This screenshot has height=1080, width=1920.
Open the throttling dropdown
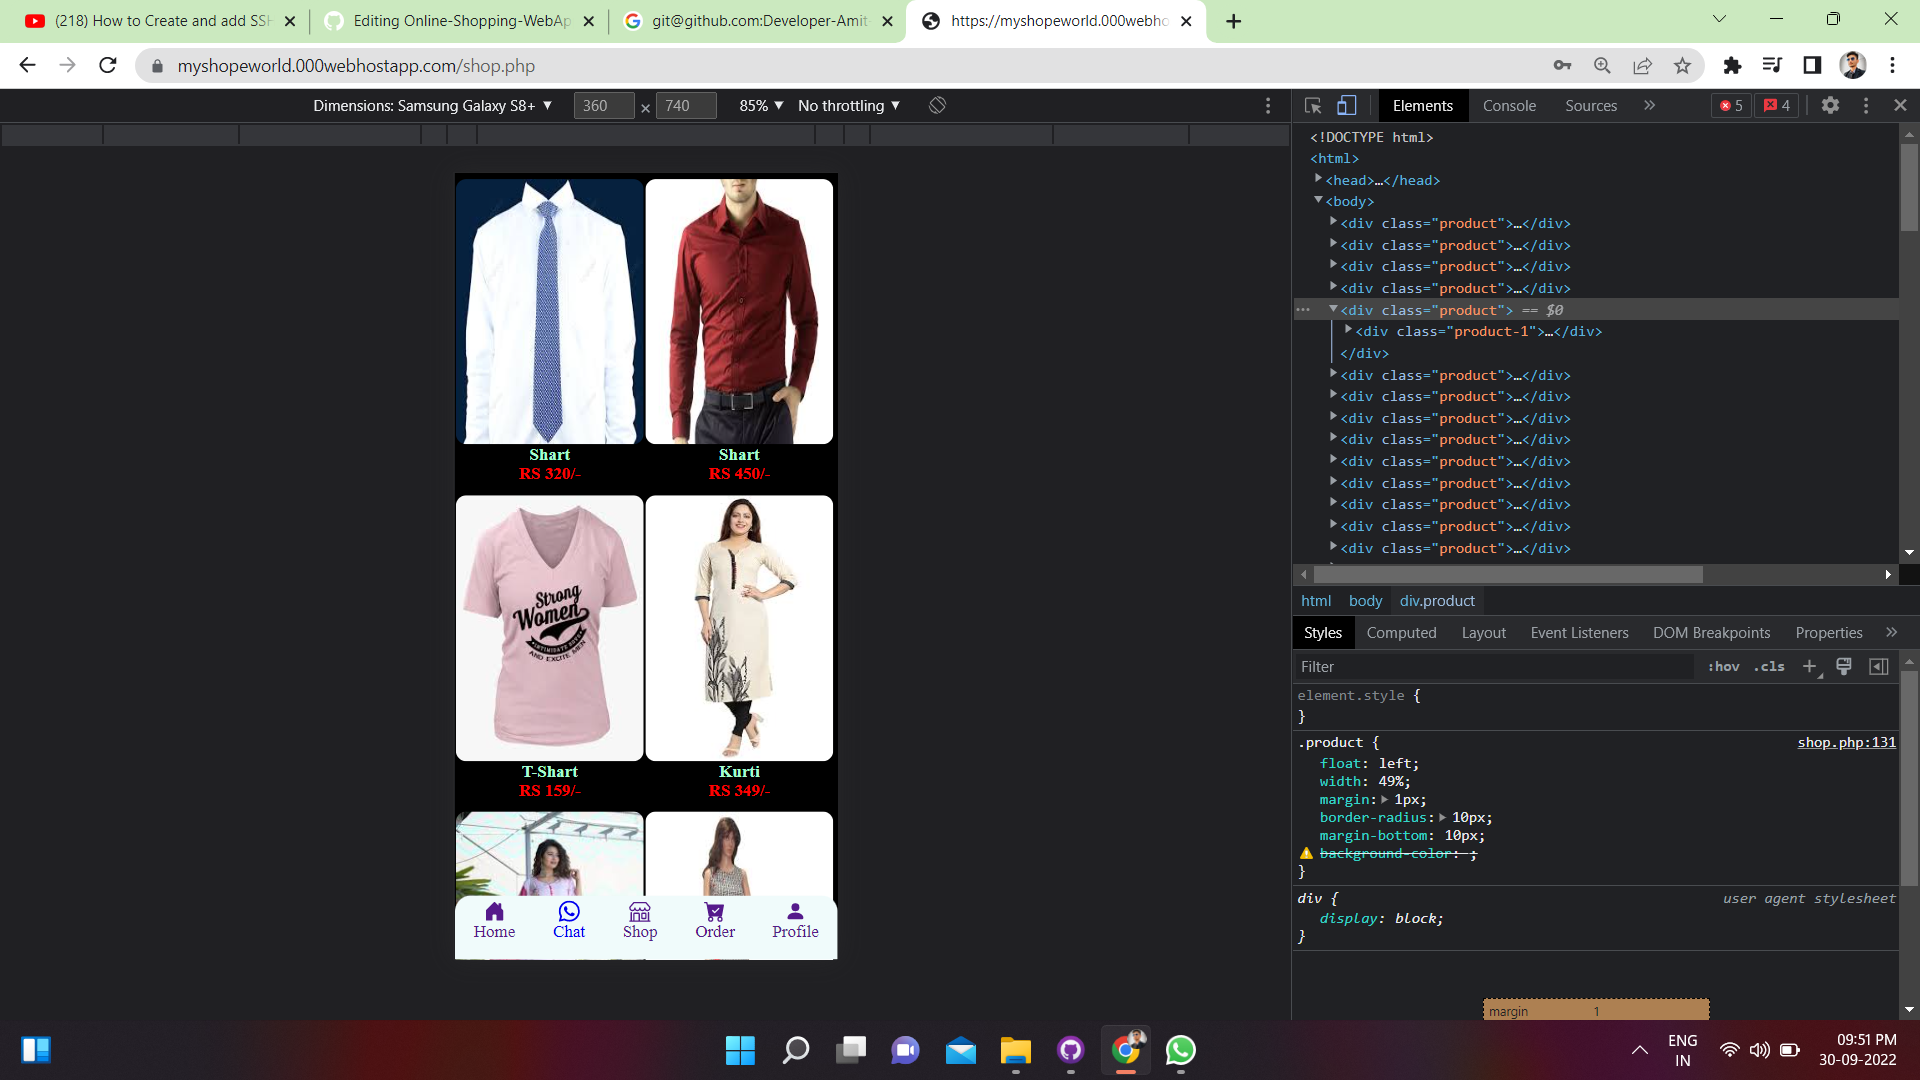coord(848,105)
